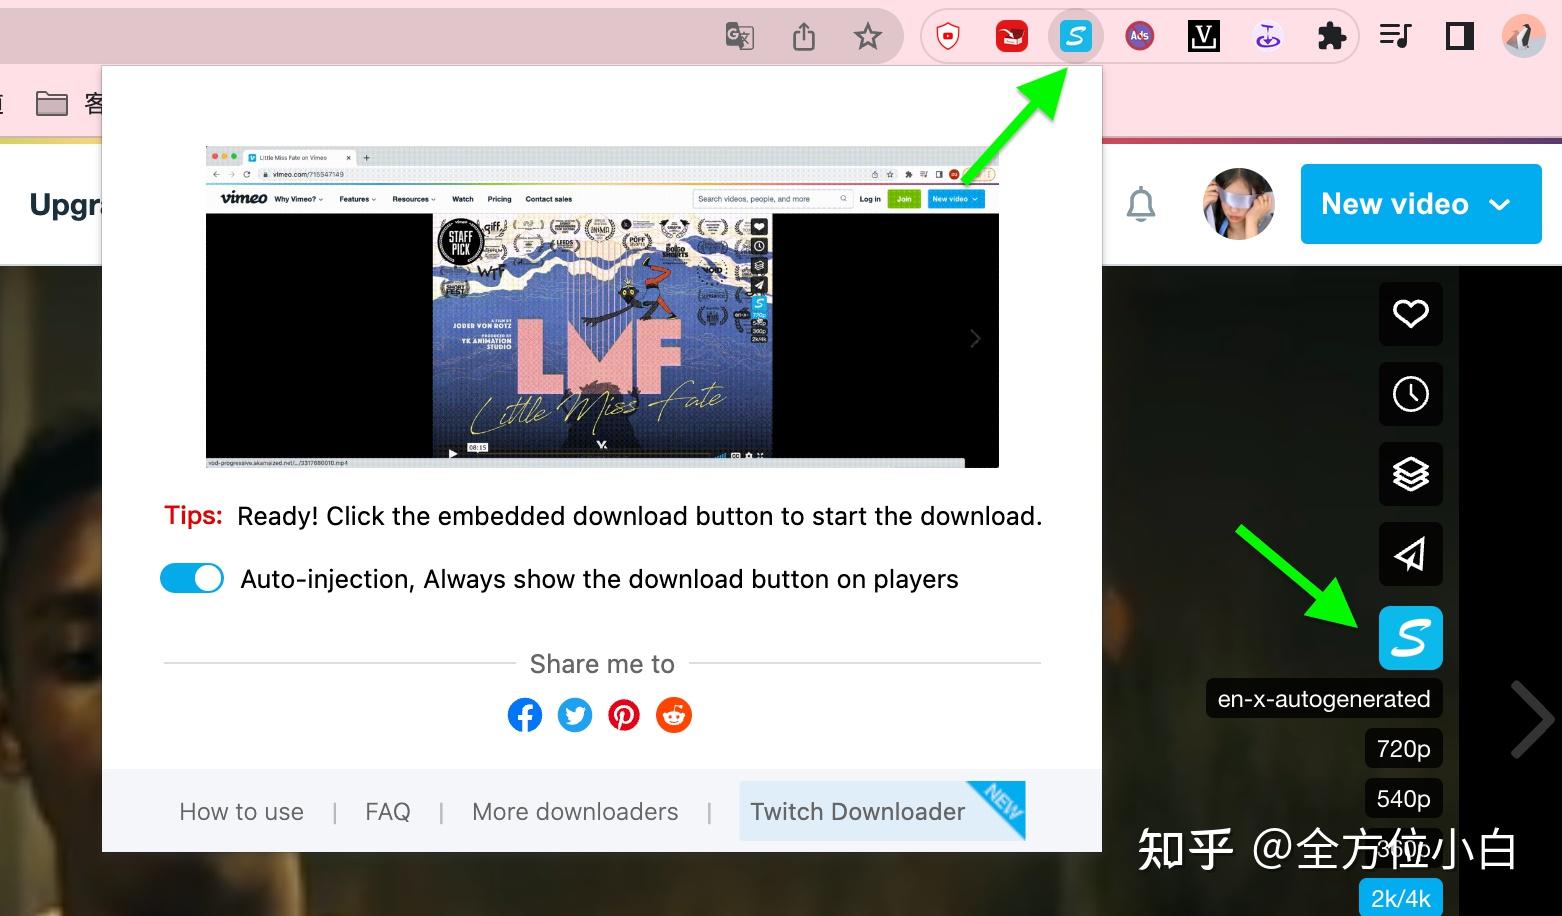1562x916 pixels.
Task: Download en-x-autogenerated subtitles
Action: [x=1324, y=699]
